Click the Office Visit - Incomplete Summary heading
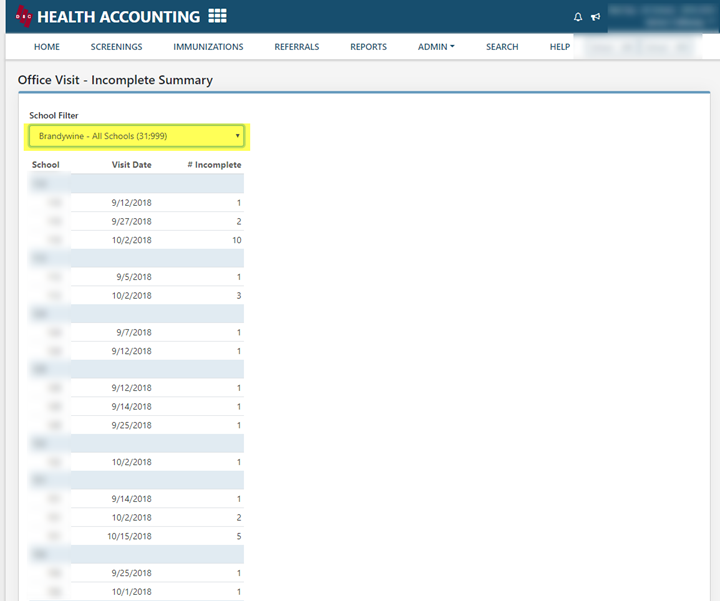The height and width of the screenshot is (601, 720). (115, 80)
